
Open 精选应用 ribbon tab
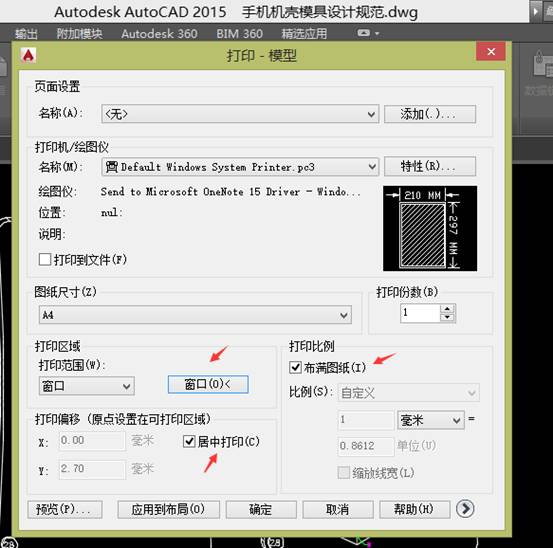[304, 34]
